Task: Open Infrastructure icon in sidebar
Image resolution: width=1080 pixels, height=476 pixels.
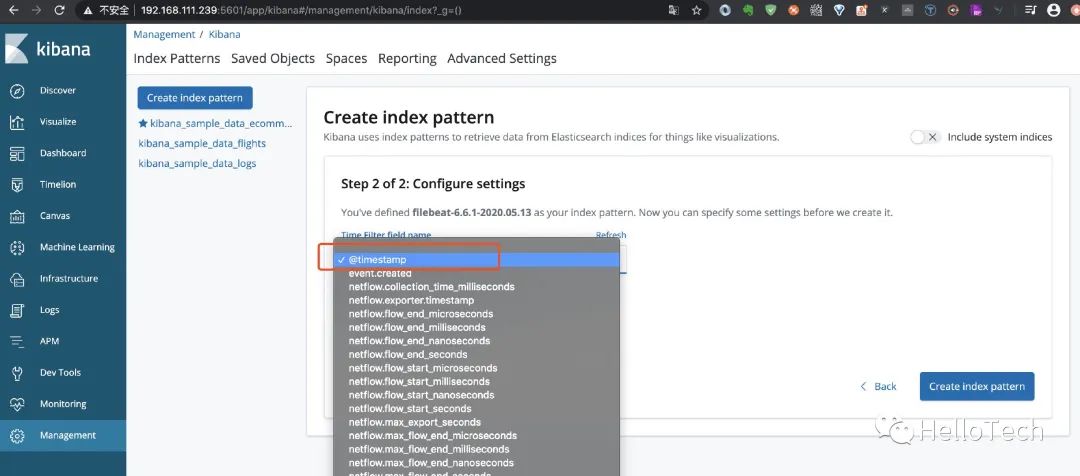Action: click(x=17, y=279)
